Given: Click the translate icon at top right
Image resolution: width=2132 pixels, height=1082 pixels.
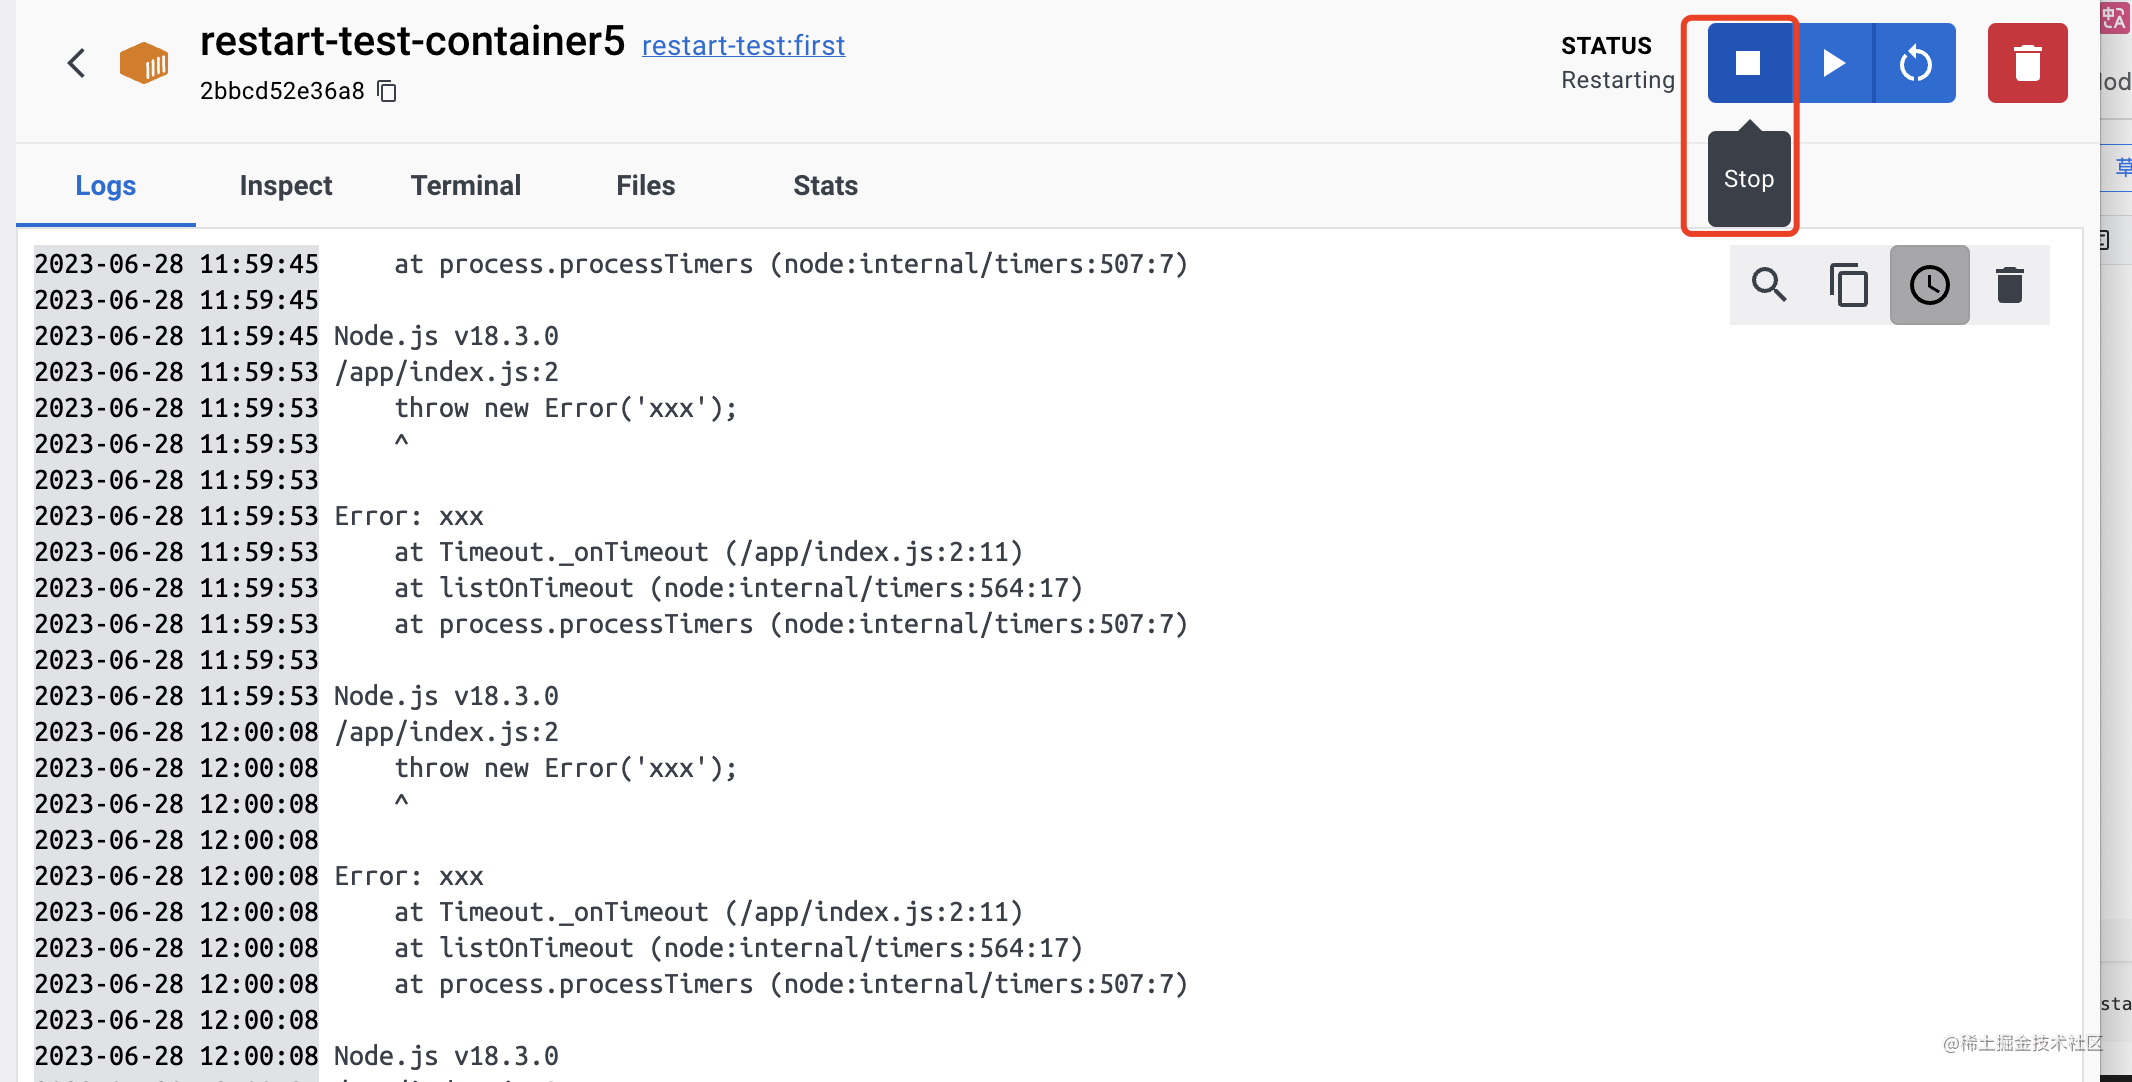Looking at the screenshot, I should pyautogui.click(x=2114, y=18).
